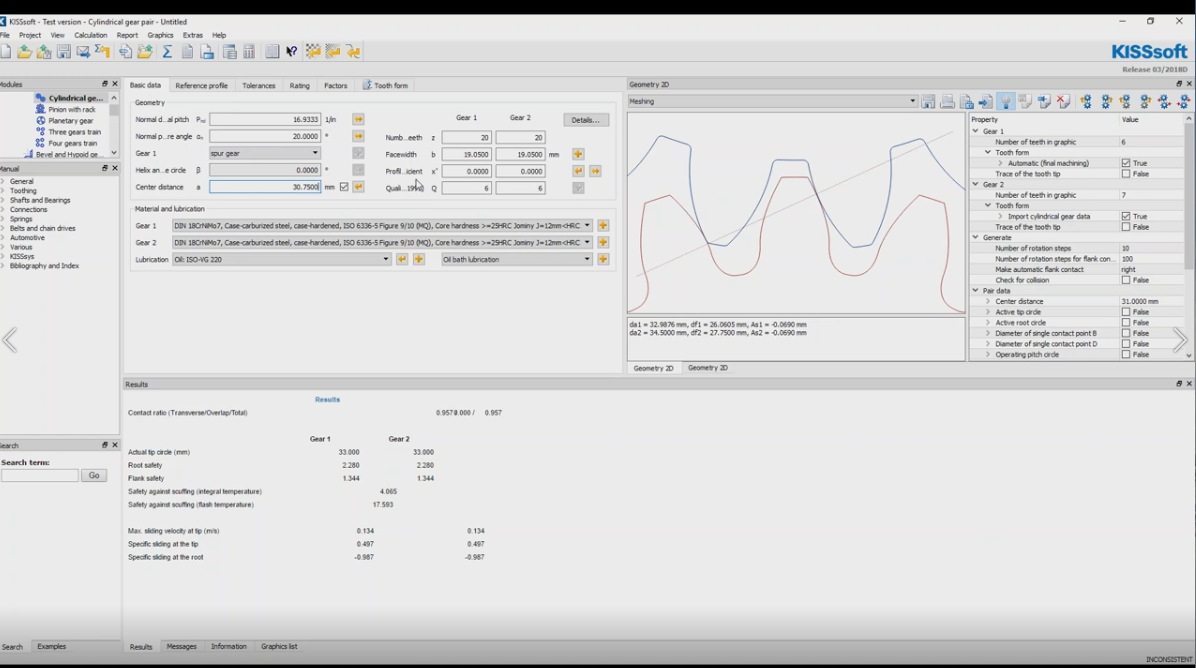Open the Meshing graphic type dropdown

click(x=772, y=101)
